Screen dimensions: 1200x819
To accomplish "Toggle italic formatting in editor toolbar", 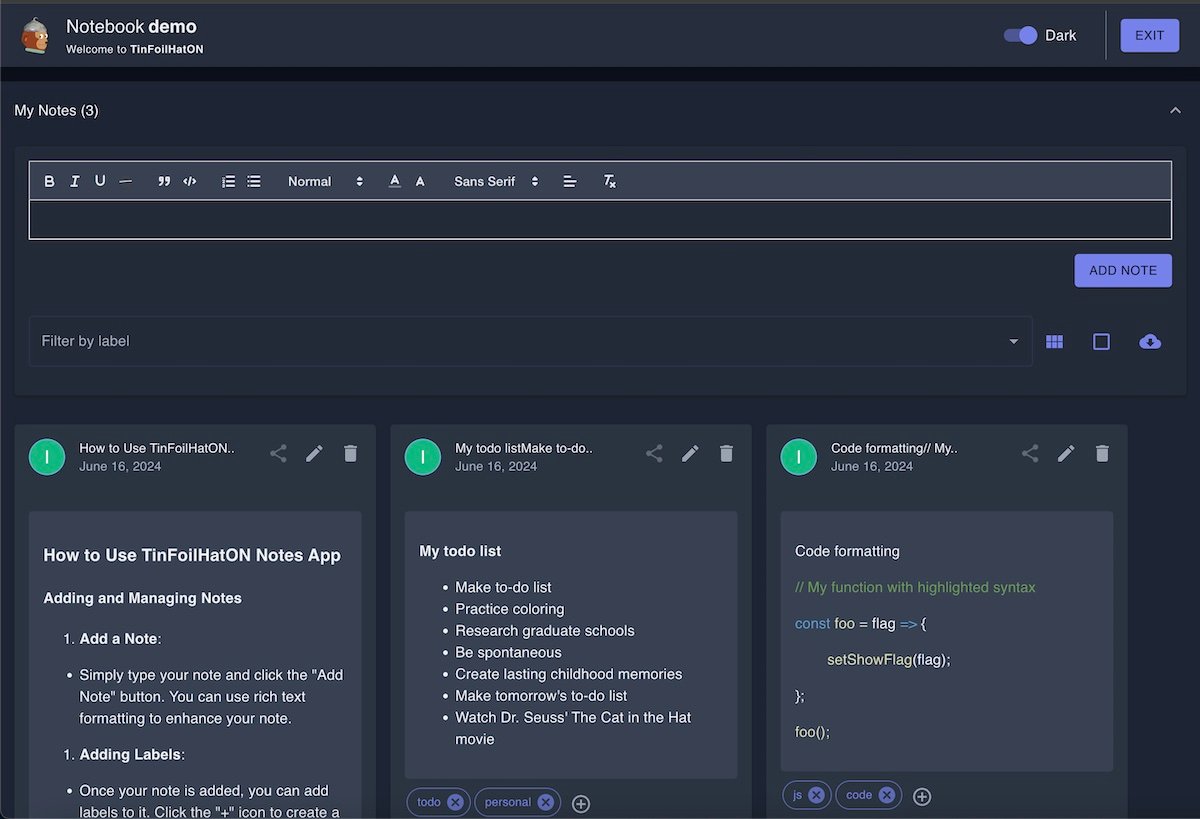I will click(x=75, y=181).
